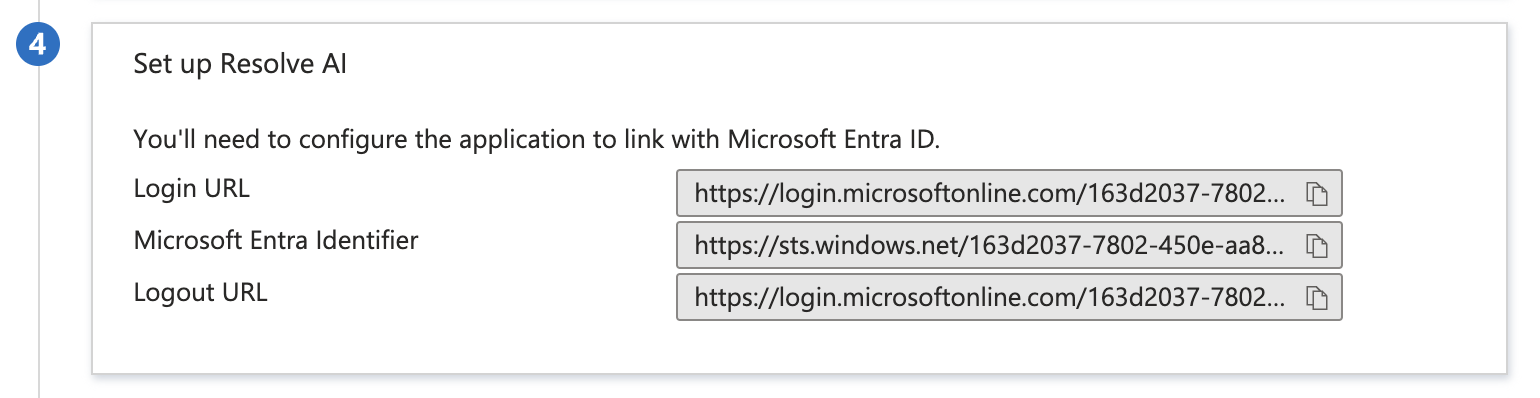This screenshot has width=1540, height=398.
Task: Focus the Login URL text field
Action: [1009, 194]
